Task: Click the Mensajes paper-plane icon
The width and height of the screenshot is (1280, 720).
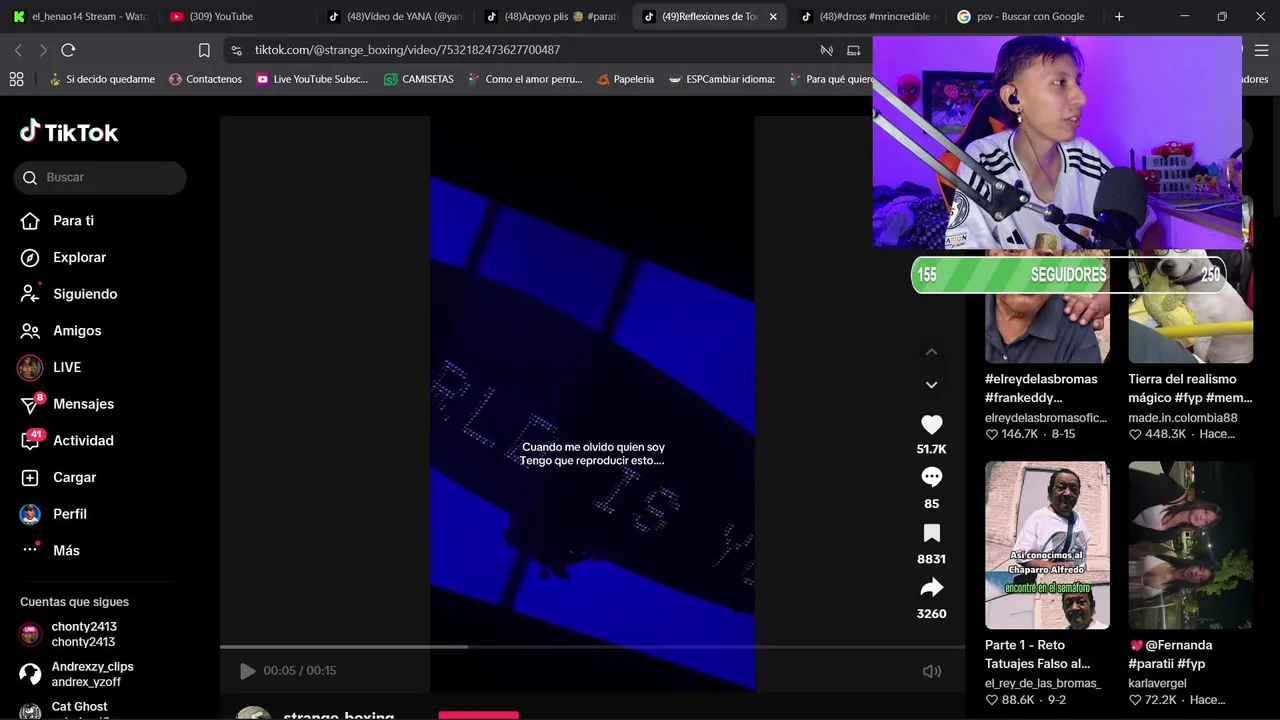Action: click(x=30, y=405)
